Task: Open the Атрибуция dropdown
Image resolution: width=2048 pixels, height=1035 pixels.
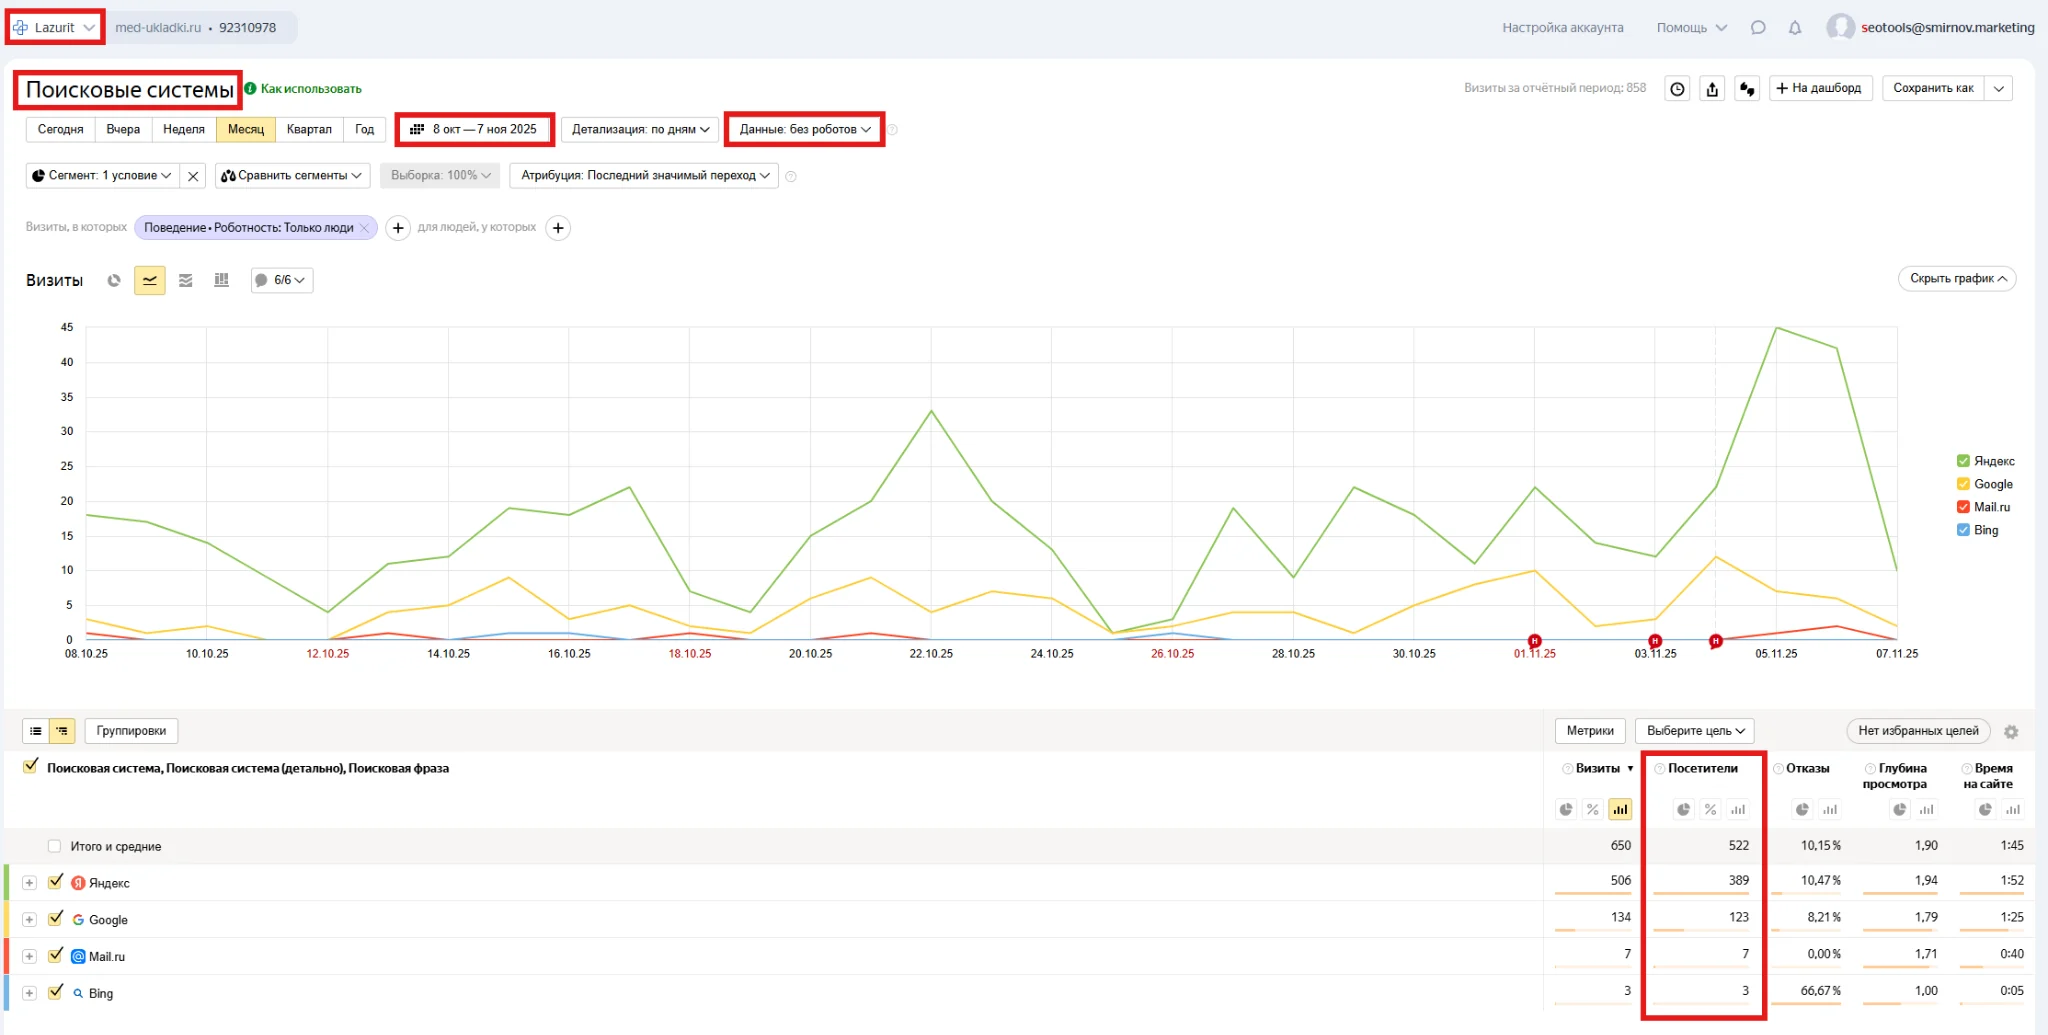Action: point(644,176)
